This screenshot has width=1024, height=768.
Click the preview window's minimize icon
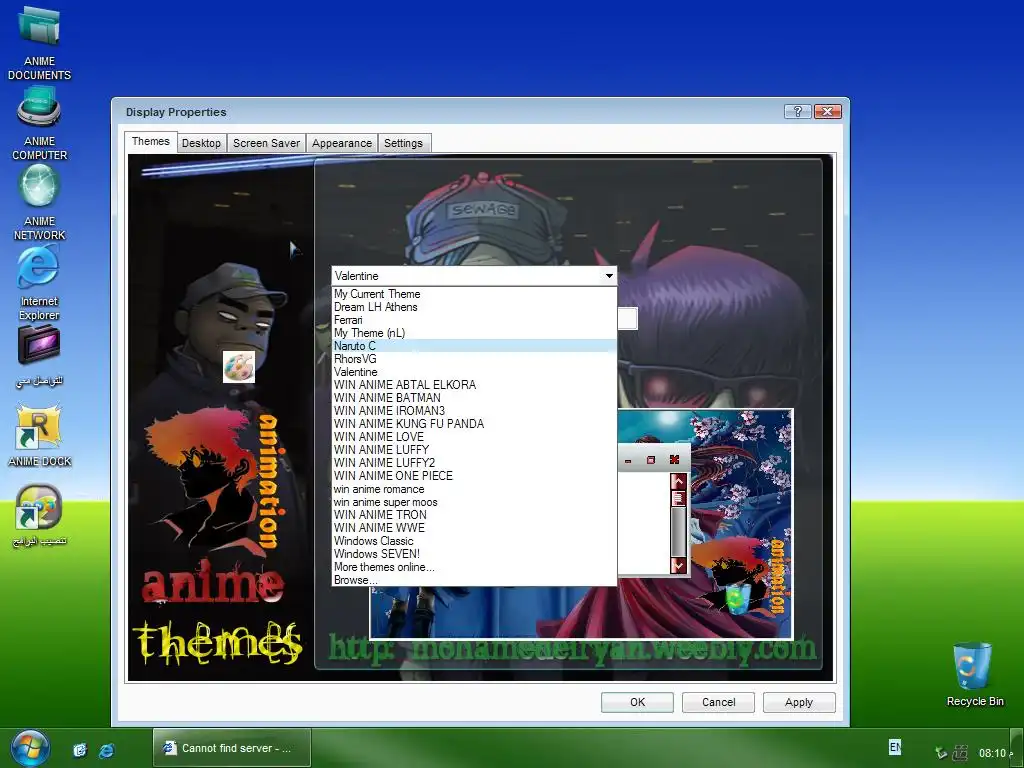[628, 460]
